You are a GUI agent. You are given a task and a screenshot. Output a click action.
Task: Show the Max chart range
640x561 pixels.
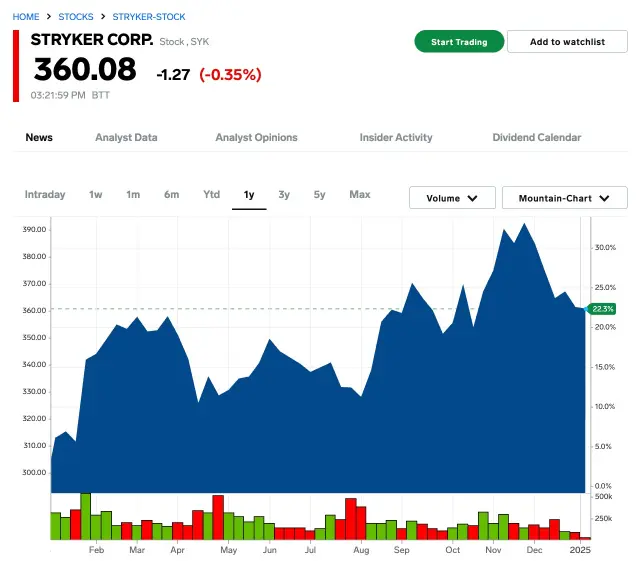click(x=360, y=194)
